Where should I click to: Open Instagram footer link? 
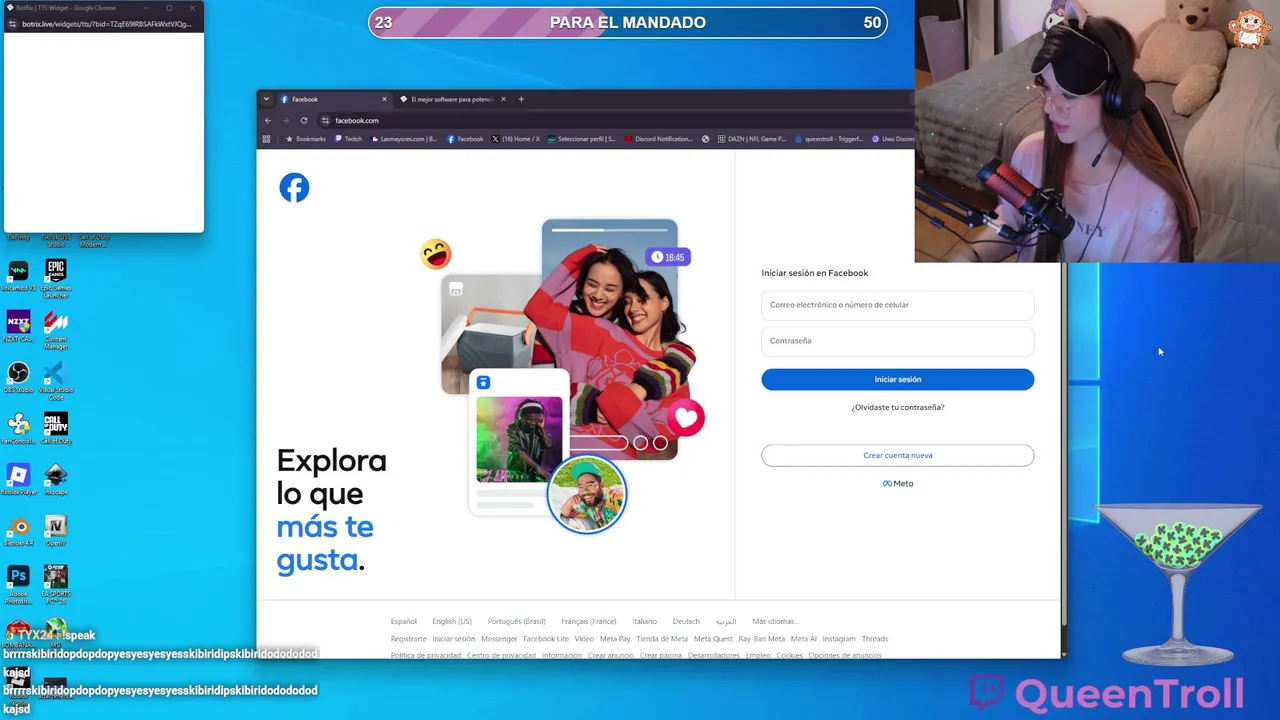click(x=839, y=638)
